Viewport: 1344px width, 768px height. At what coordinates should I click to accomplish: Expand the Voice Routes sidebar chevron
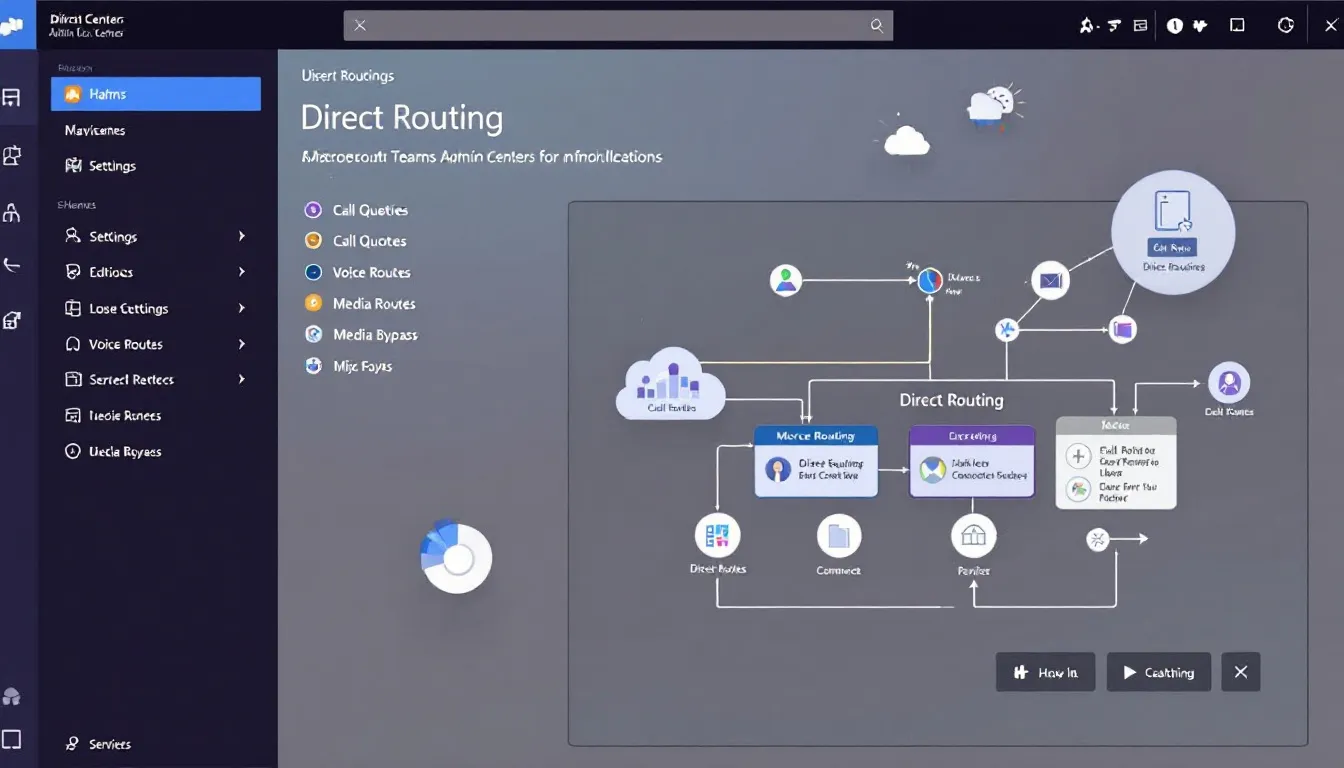pos(242,344)
